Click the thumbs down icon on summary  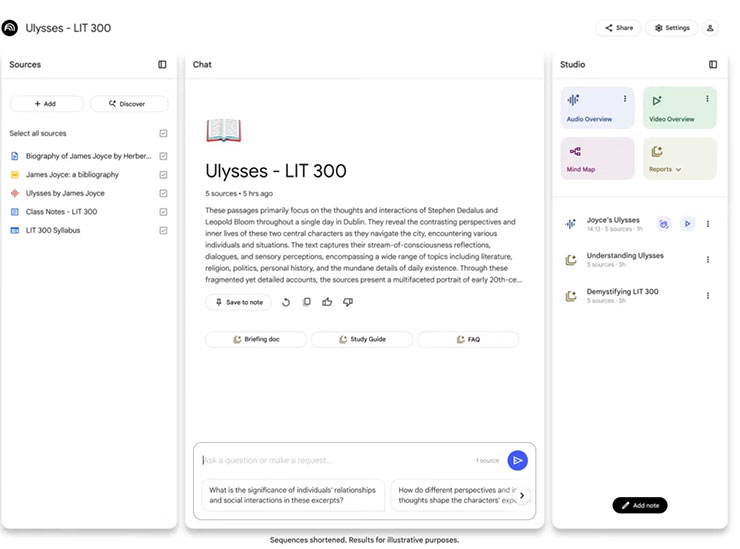coord(348,302)
